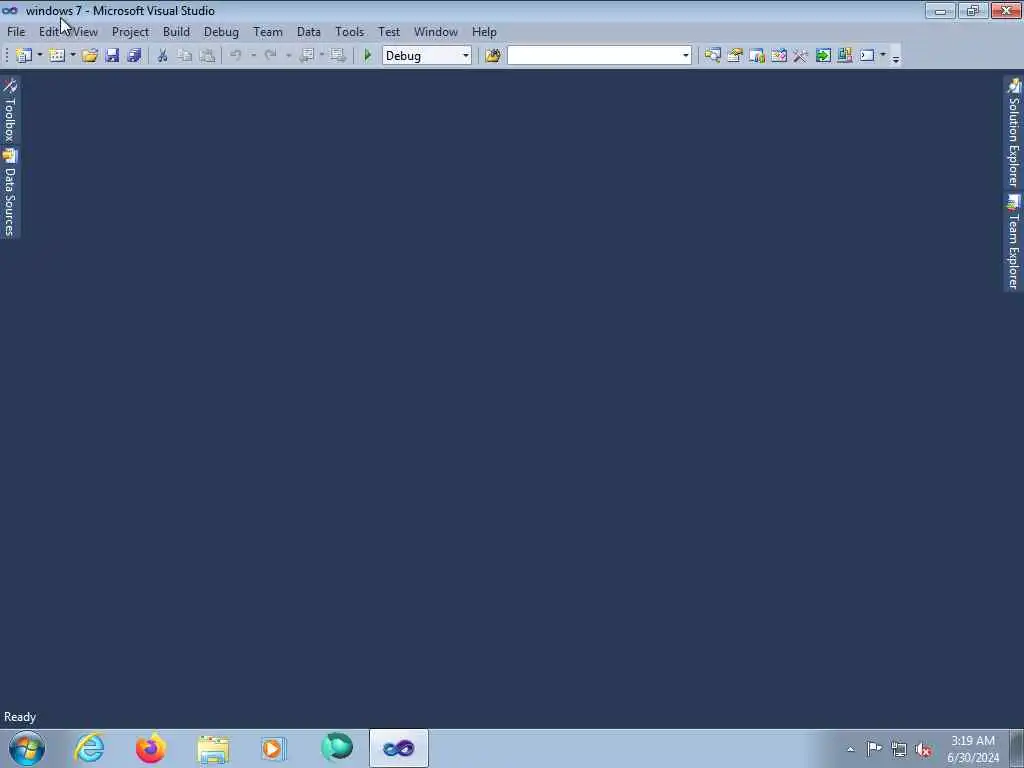Click the Copy toolbar icon
Viewport: 1024px width, 768px height.
click(x=185, y=56)
